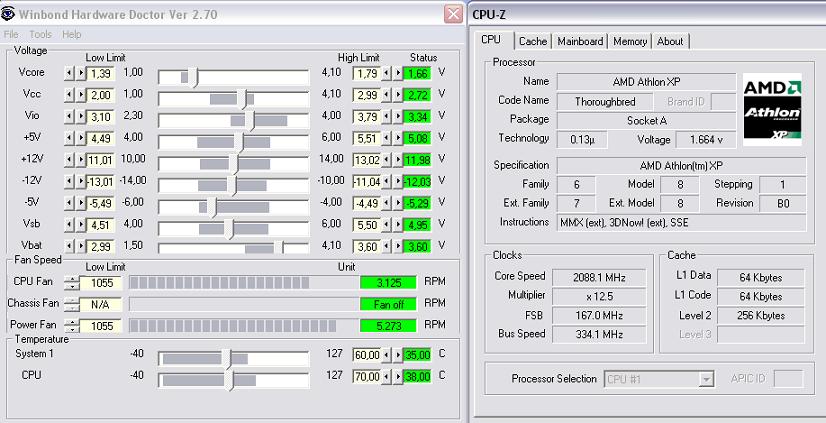Click the Power Fan low limit spinner

point(72,326)
